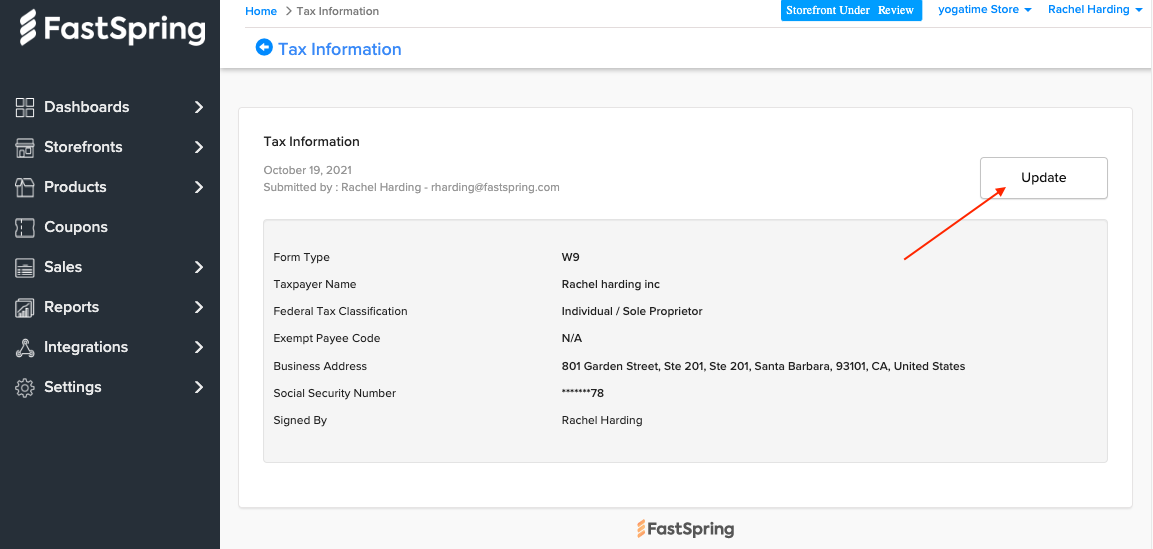This screenshot has height=549, width=1153.
Task: Expand the Products chevron
Action: pos(199,187)
